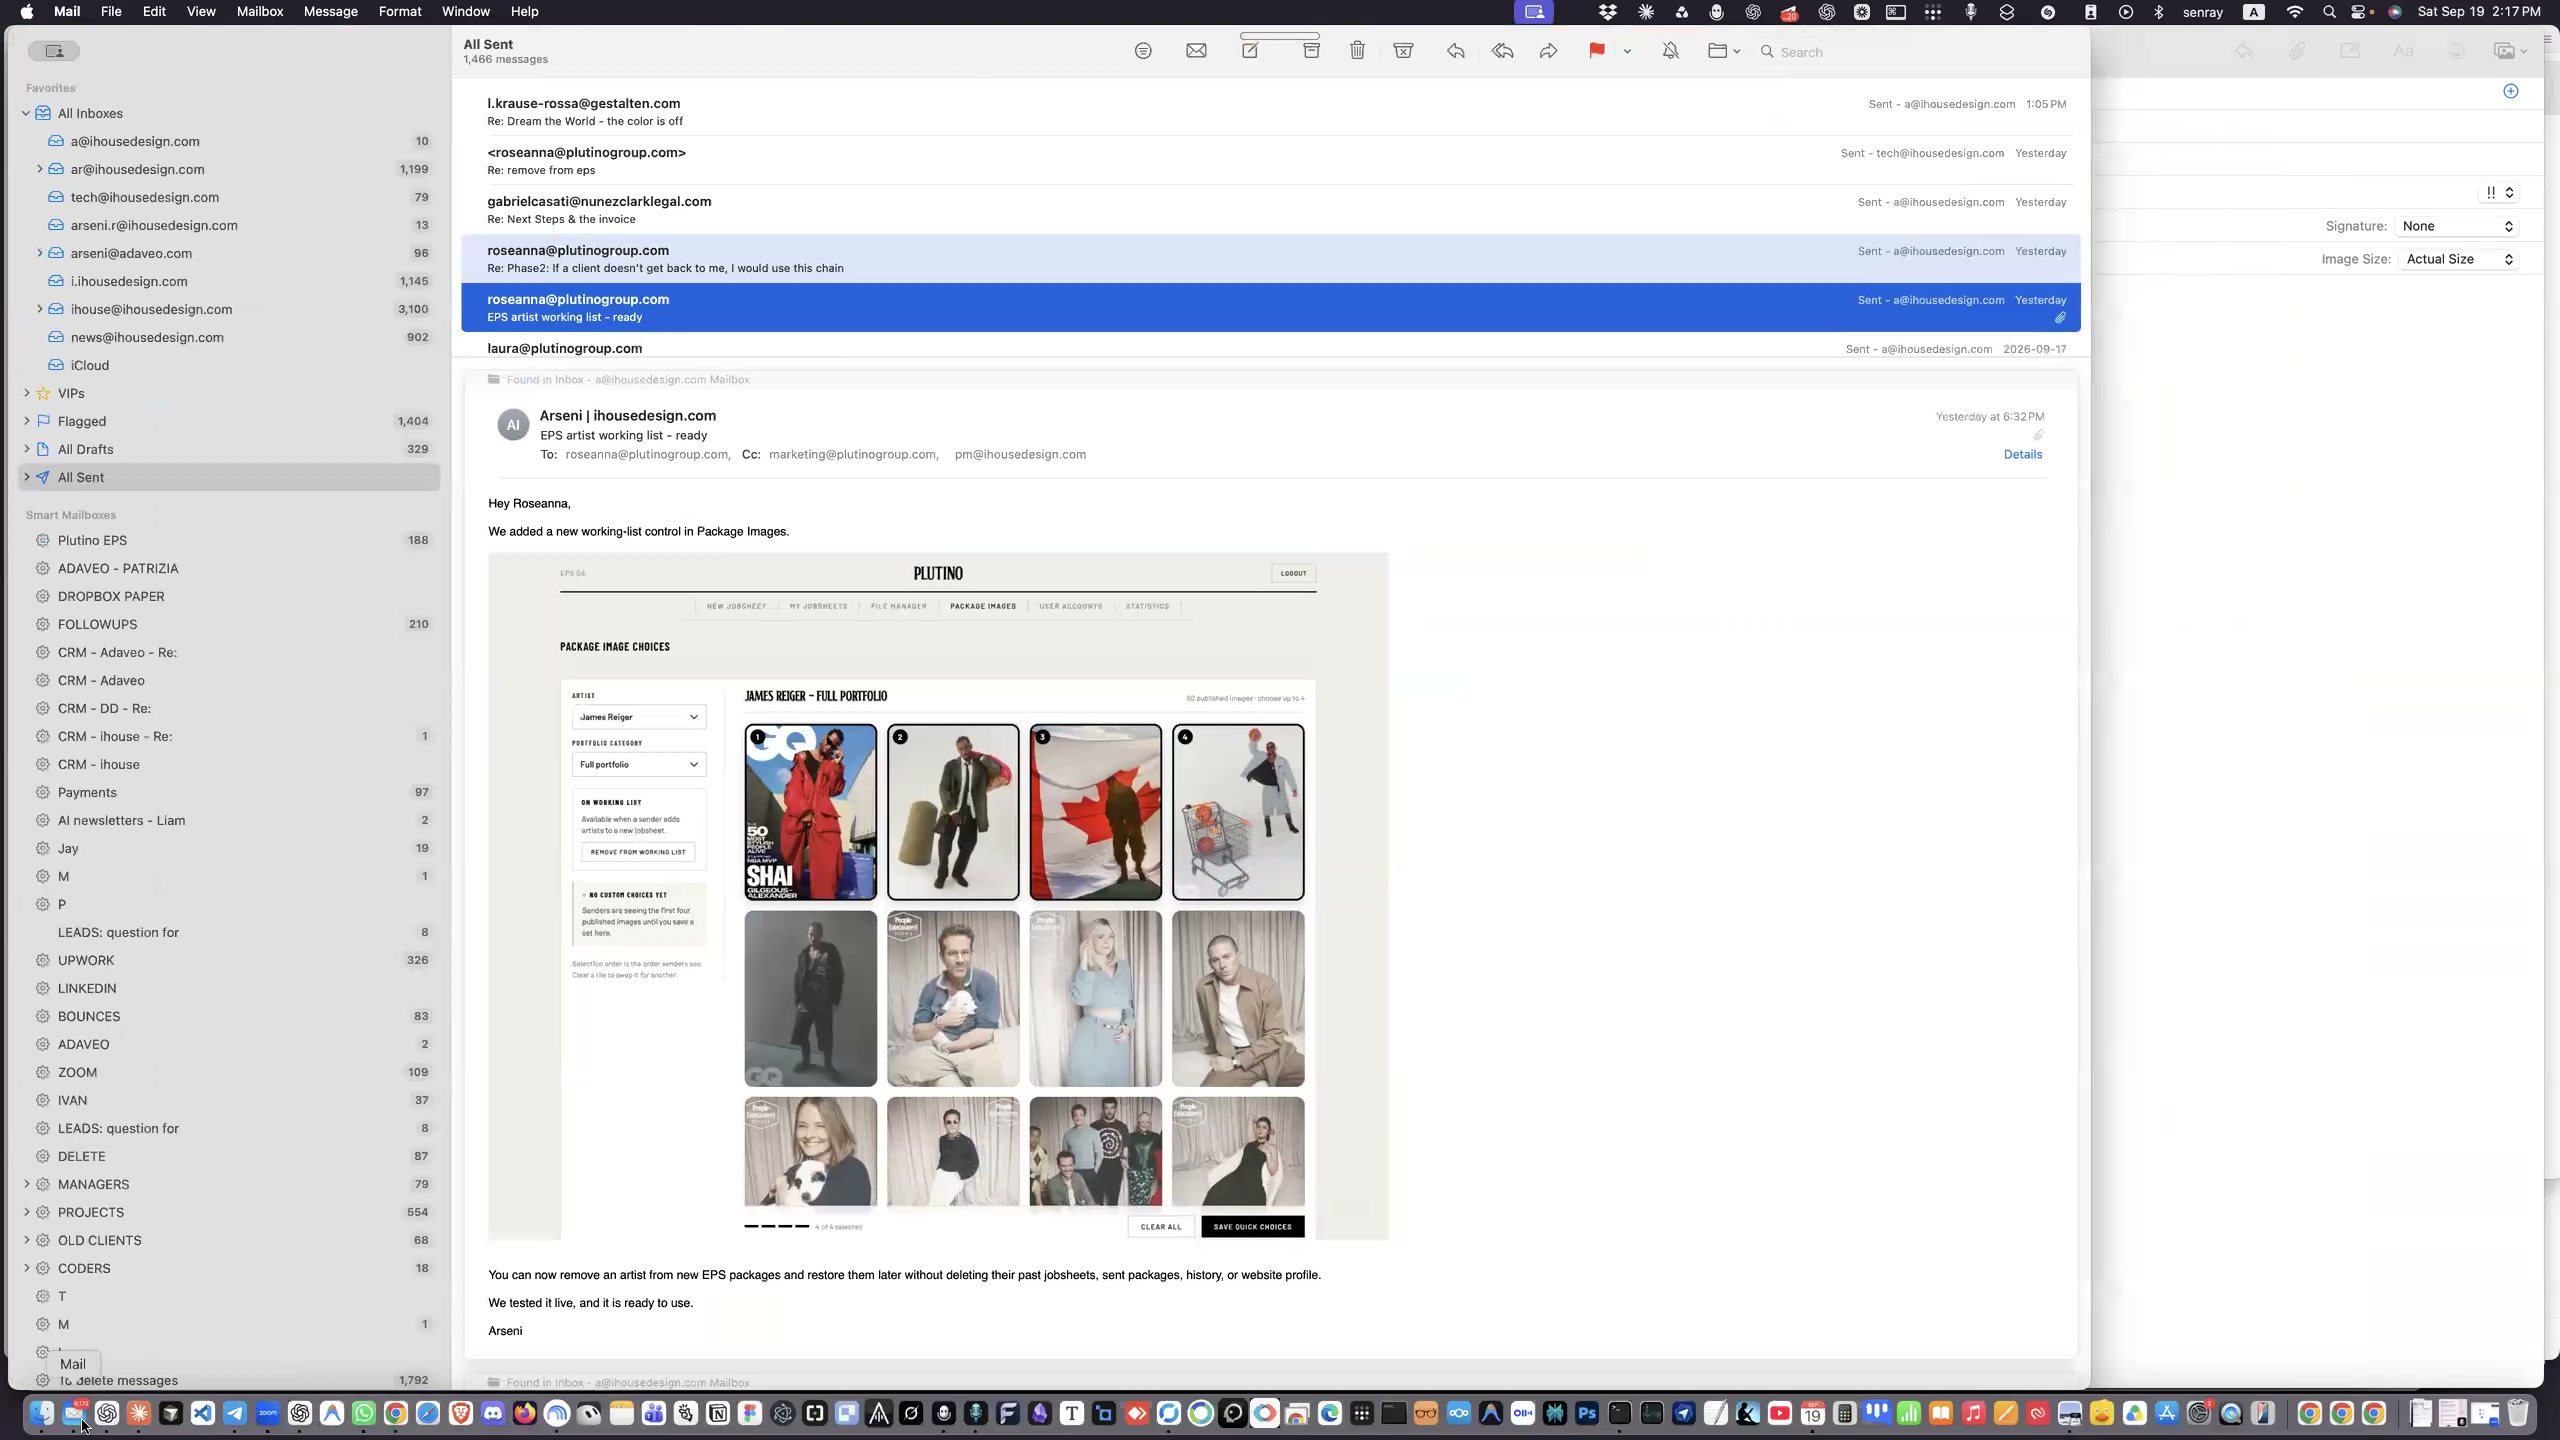Viewport: 2560px width, 1440px height.
Task: Open the View menu
Action: (x=201, y=12)
